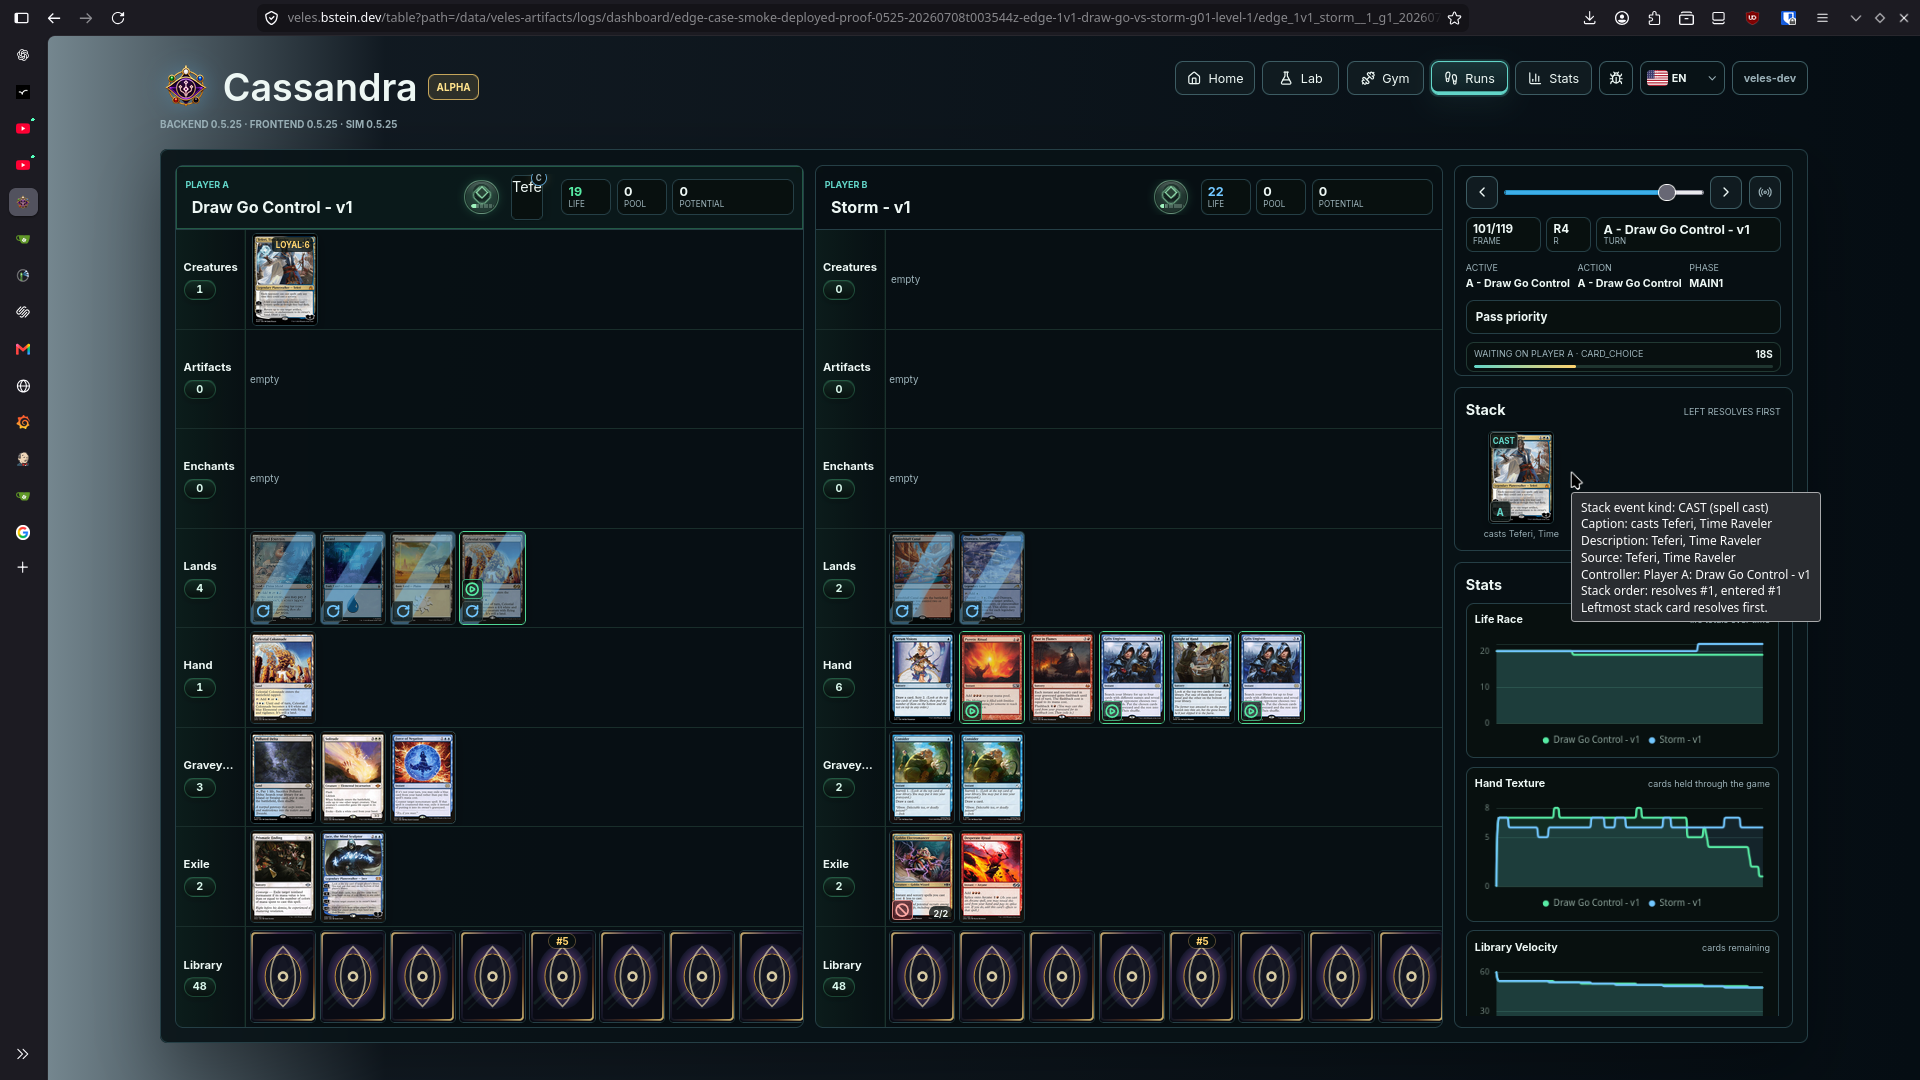Open the first YouTube tab in sidebar
This screenshot has height=1080, width=1920.
tap(23, 128)
